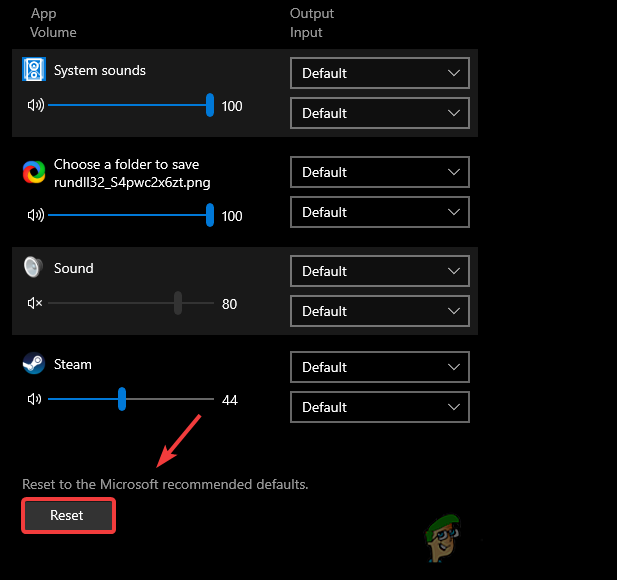Click the Sound app speaker icon

[33, 267]
